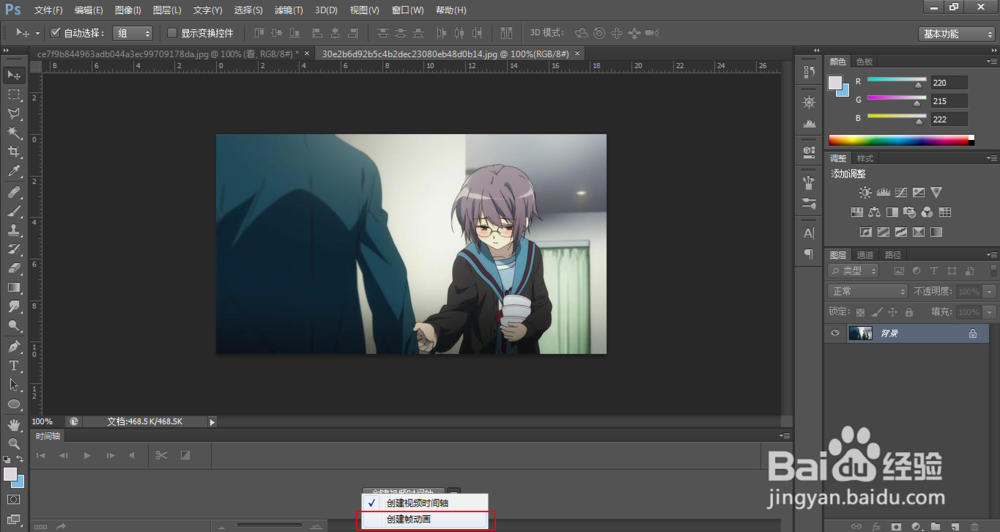Open the 正常 blend mode dropdown
Screen dimensions: 1000x532
pos(867,292)
